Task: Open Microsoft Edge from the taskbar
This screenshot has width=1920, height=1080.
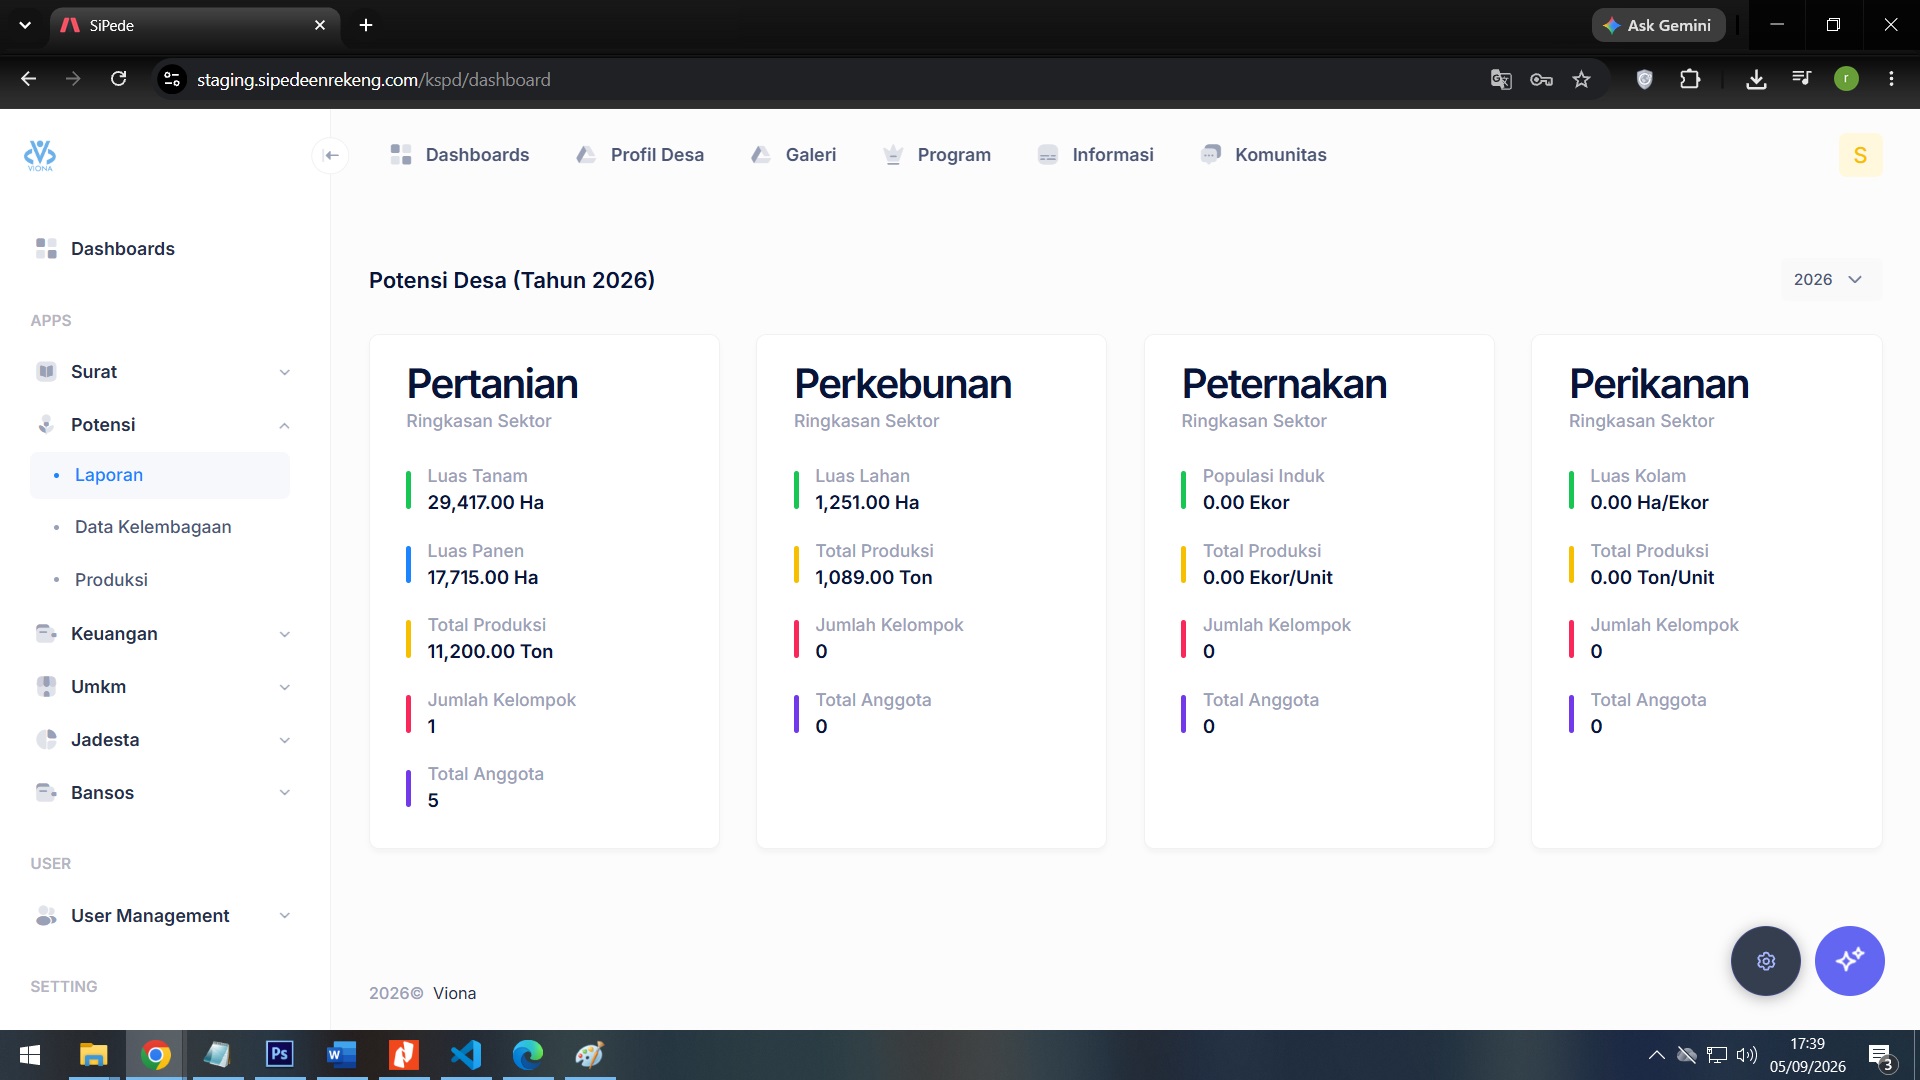Action: 528,1054
